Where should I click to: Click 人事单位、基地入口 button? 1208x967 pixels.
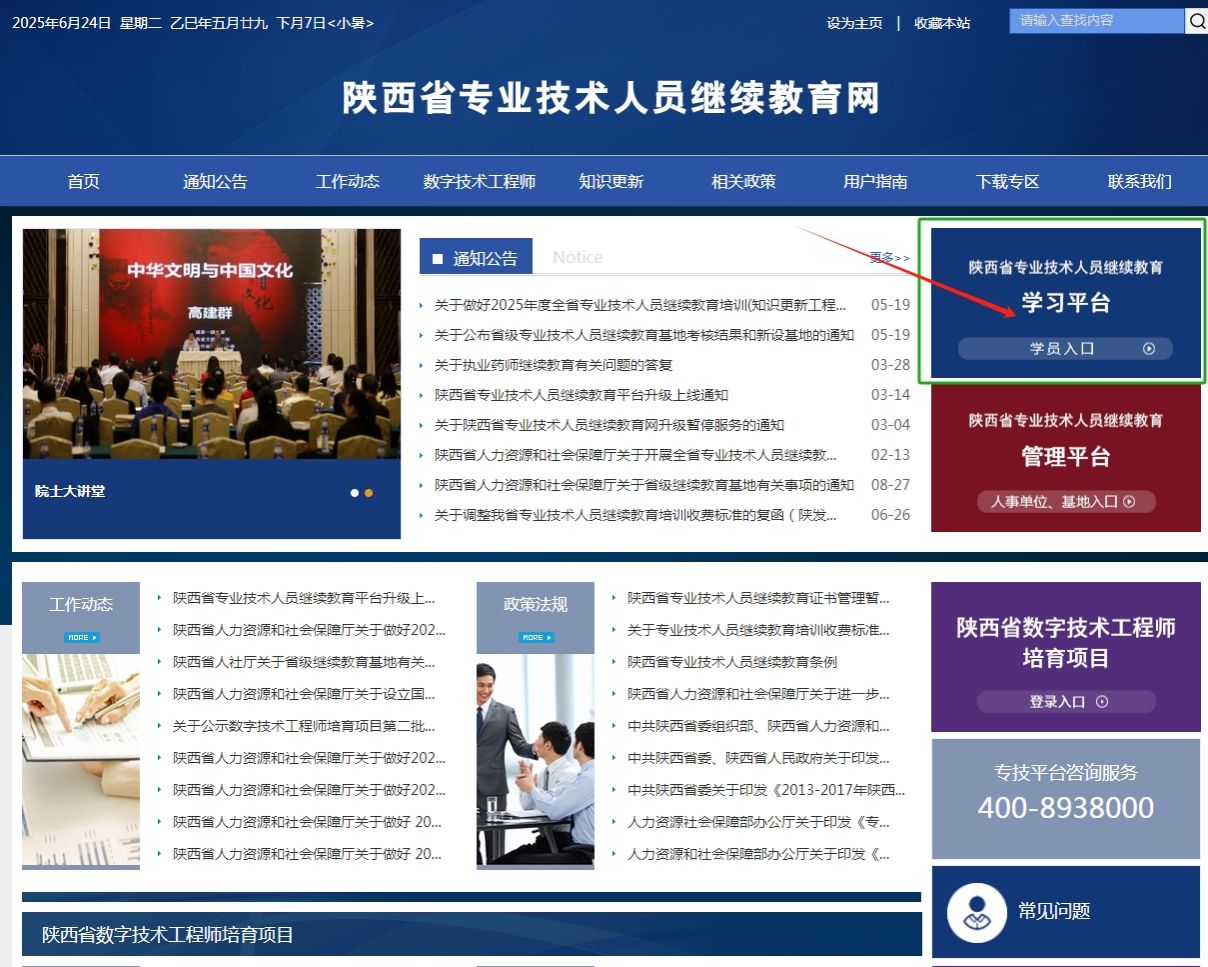[x=1064, y=502]
